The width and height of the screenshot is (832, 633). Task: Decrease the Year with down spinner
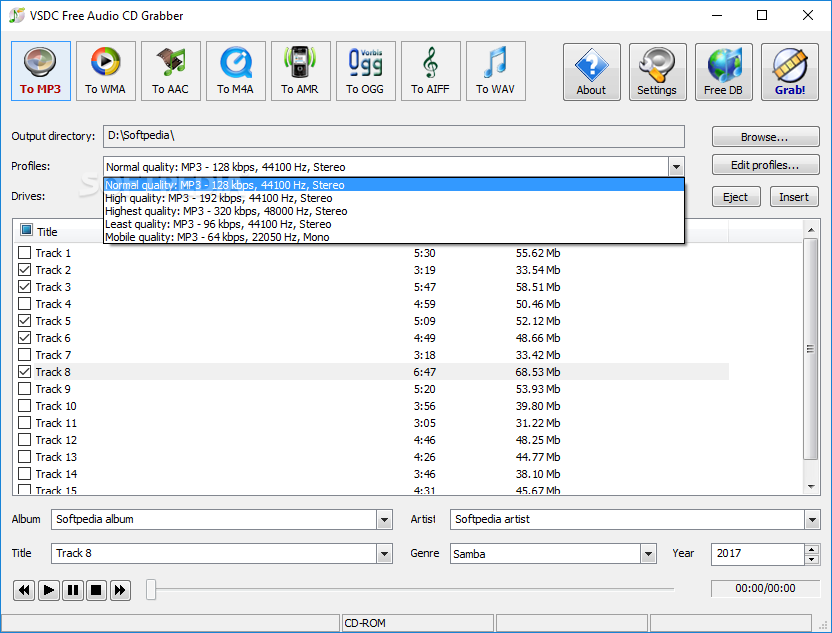811,559
